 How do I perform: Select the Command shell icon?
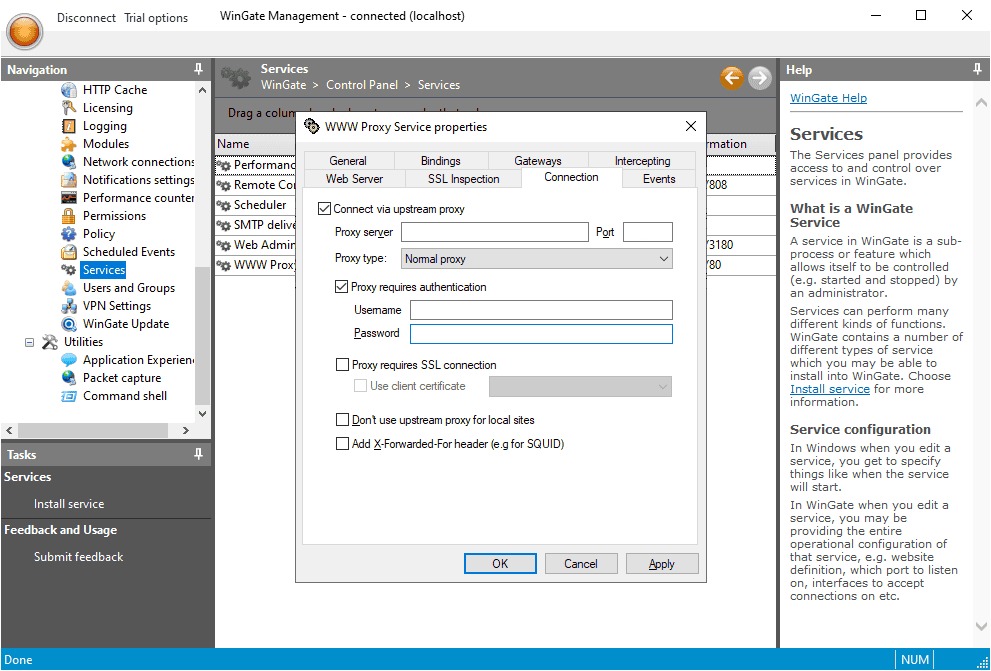pos(68,396)
